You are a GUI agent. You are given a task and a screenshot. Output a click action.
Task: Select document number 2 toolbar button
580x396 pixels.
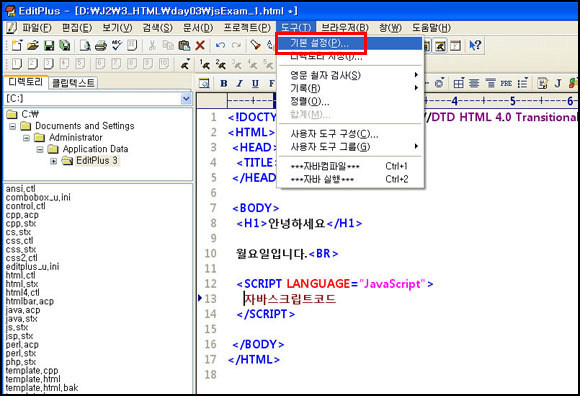(x=33, y=64)
